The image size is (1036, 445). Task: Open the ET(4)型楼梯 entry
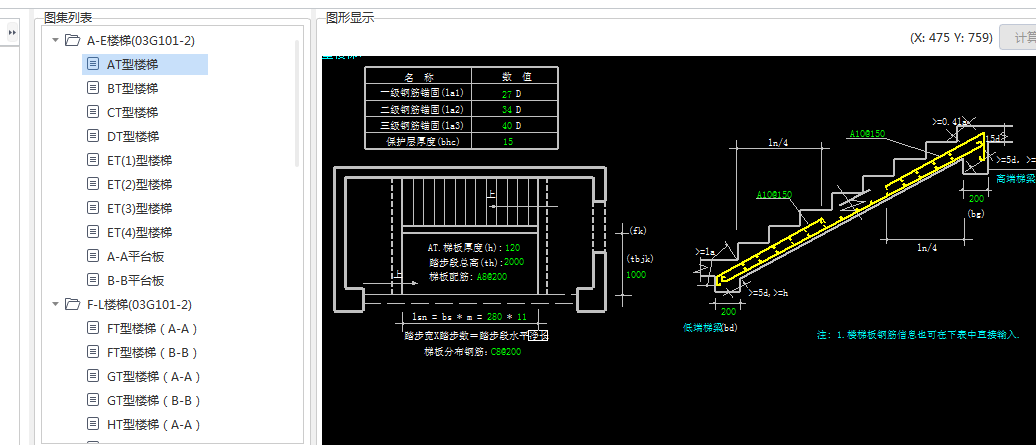pos(139,232)
